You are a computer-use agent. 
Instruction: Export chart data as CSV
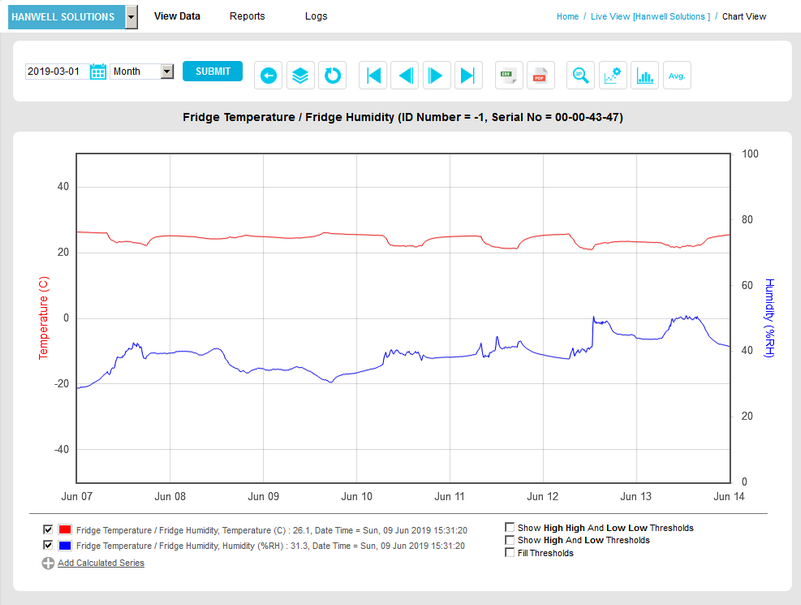click(x=509, y=75)
